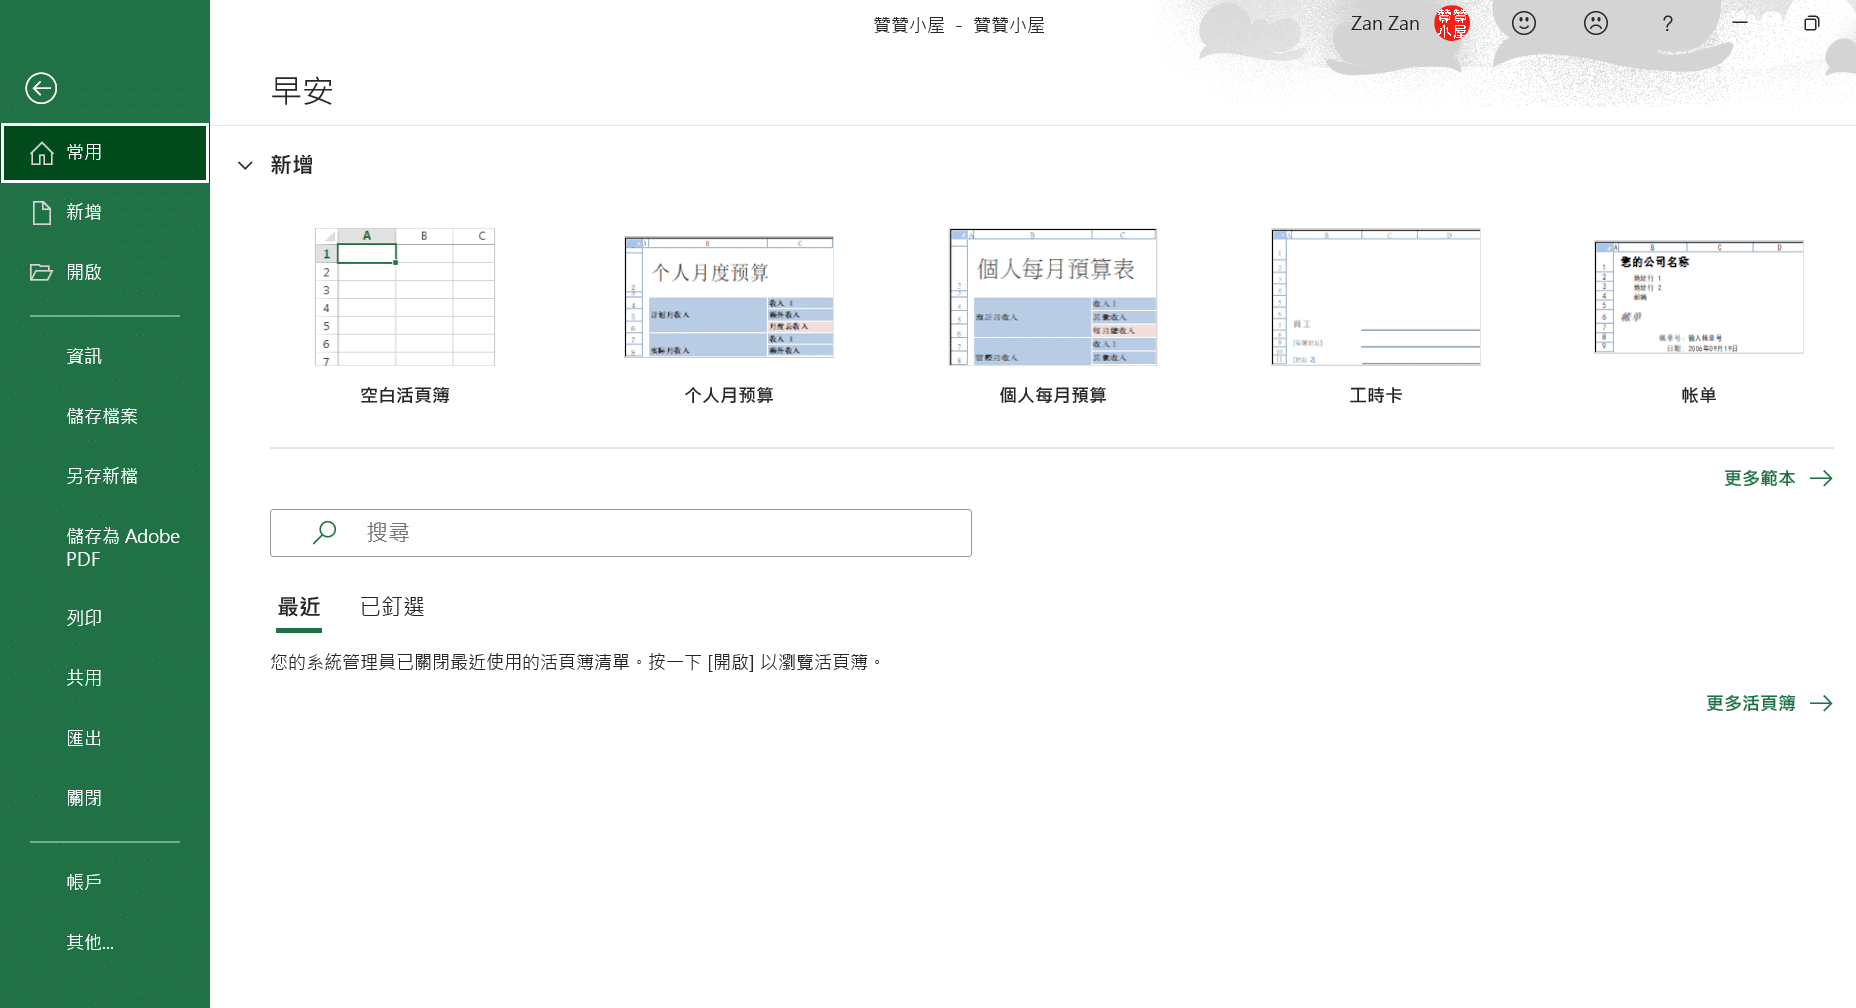
Task: Open help via the question mark icon
Action: 1668,23
